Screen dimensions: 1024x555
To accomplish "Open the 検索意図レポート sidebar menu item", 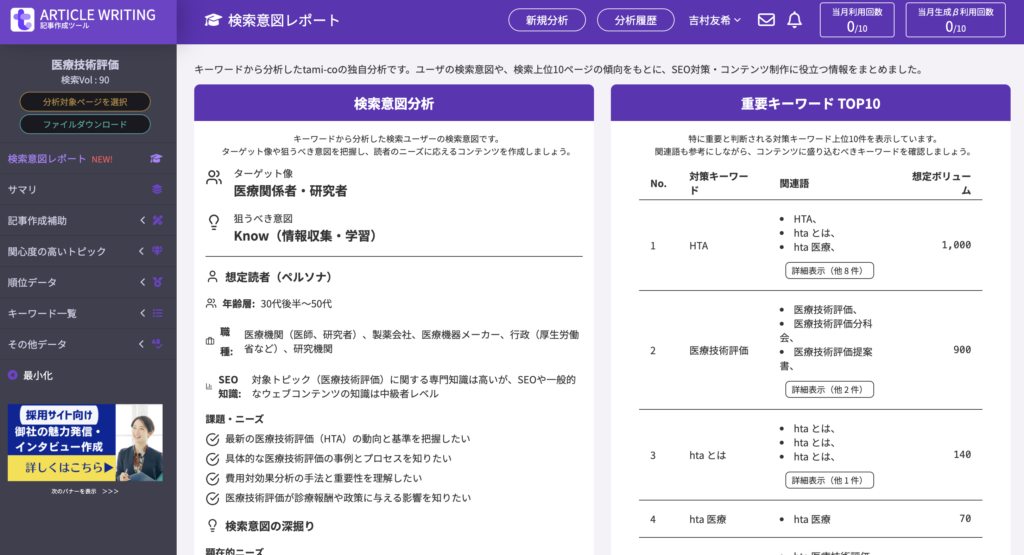I will (60, 158).
